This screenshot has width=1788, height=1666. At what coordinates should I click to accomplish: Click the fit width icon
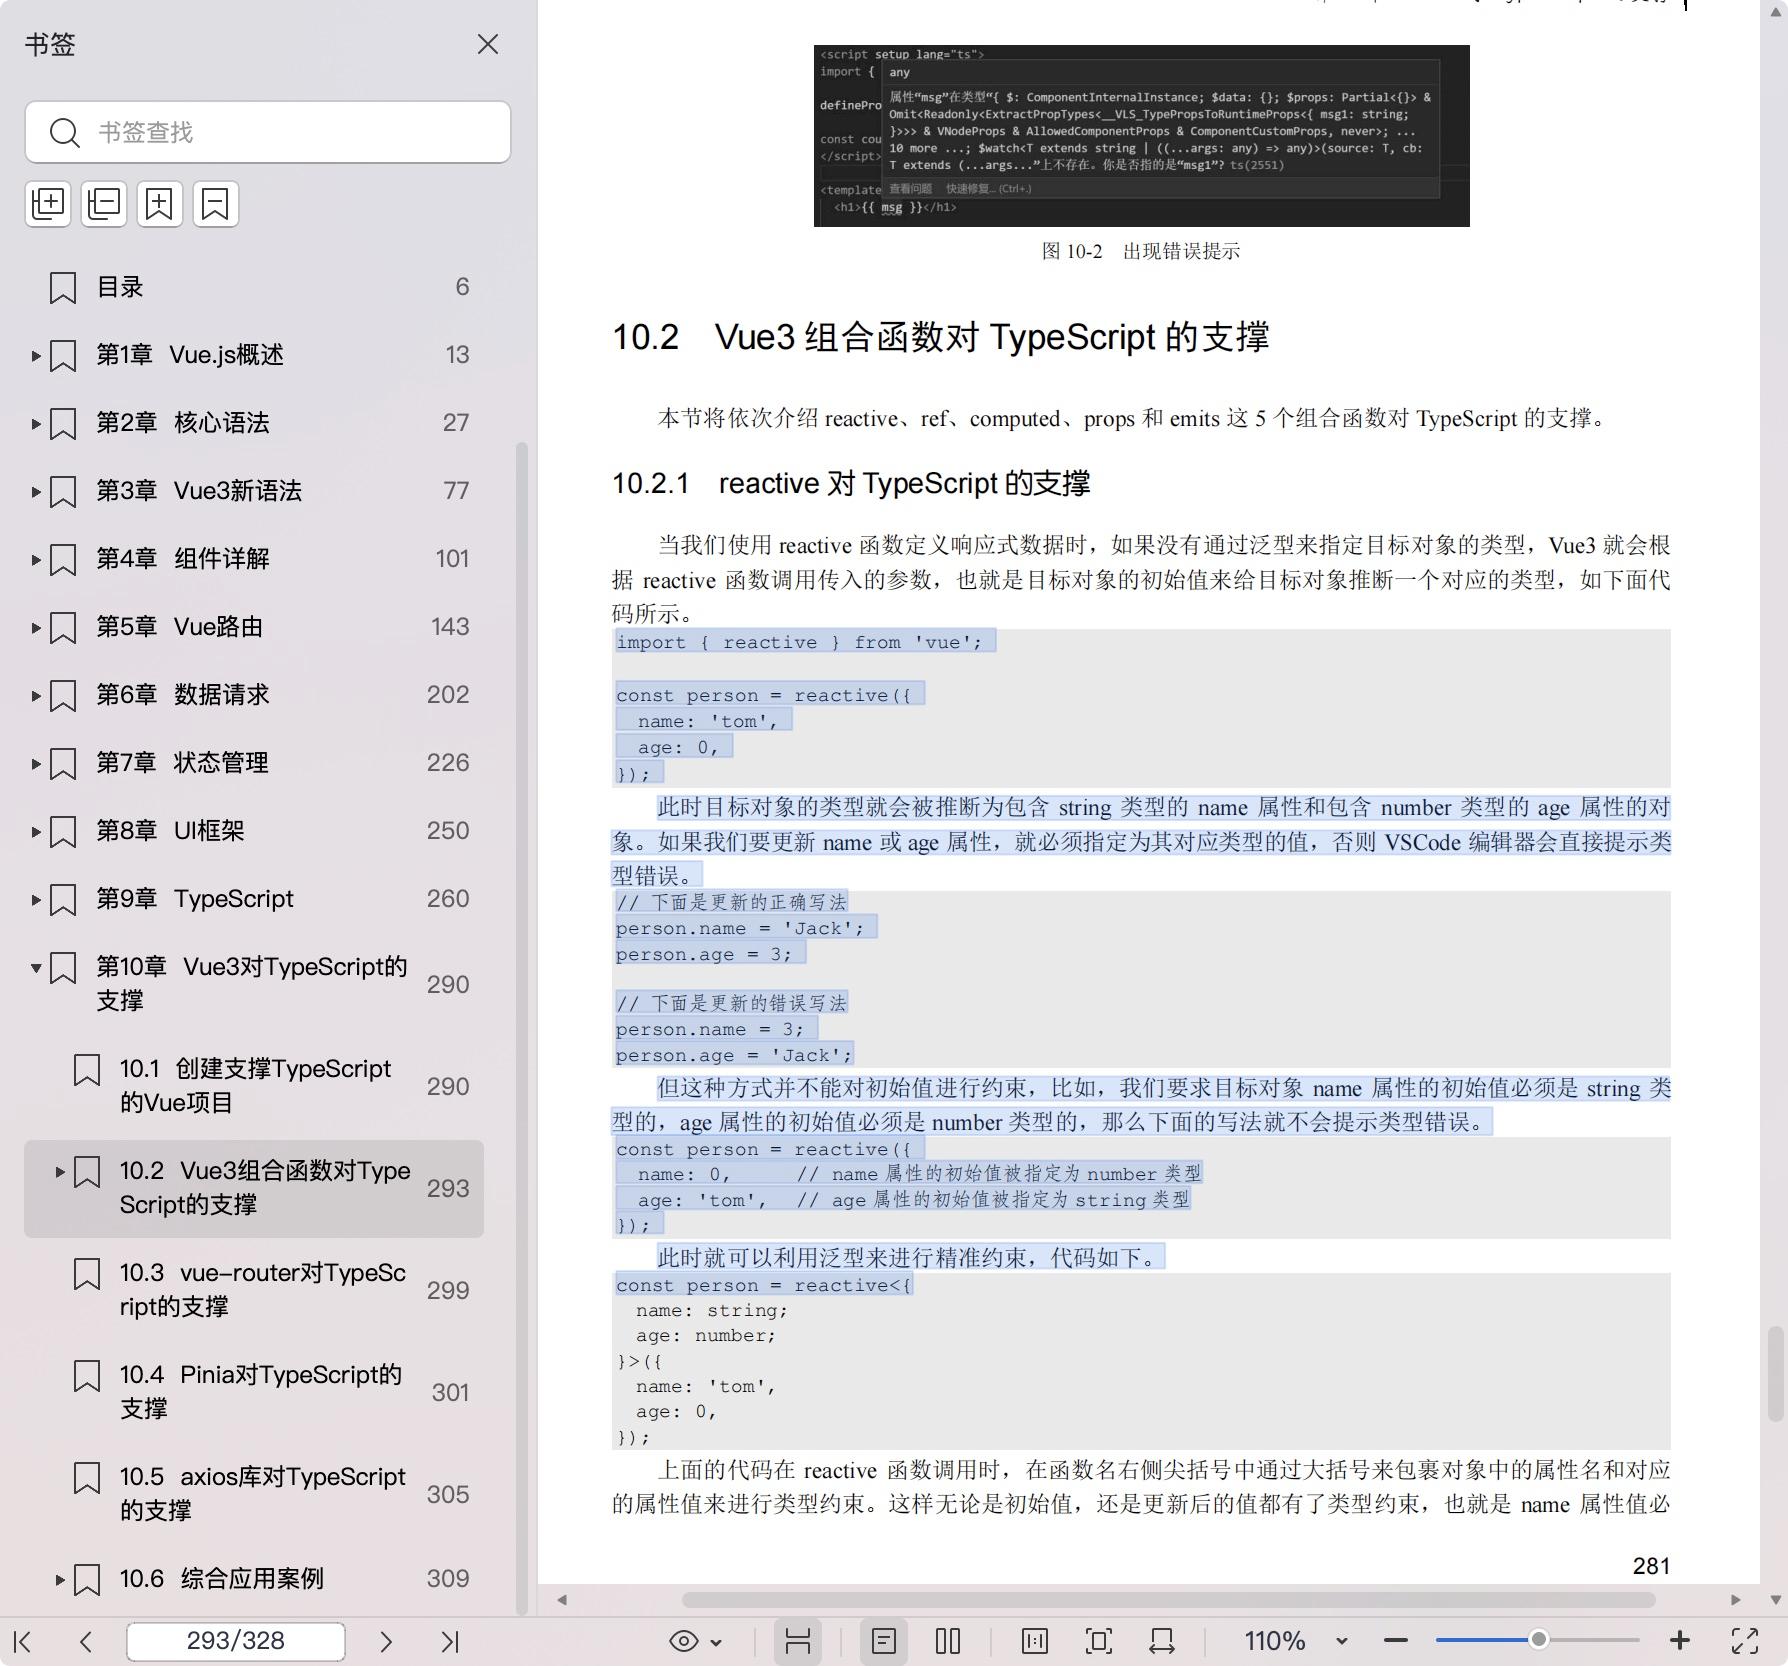tap(1162, 1641)
